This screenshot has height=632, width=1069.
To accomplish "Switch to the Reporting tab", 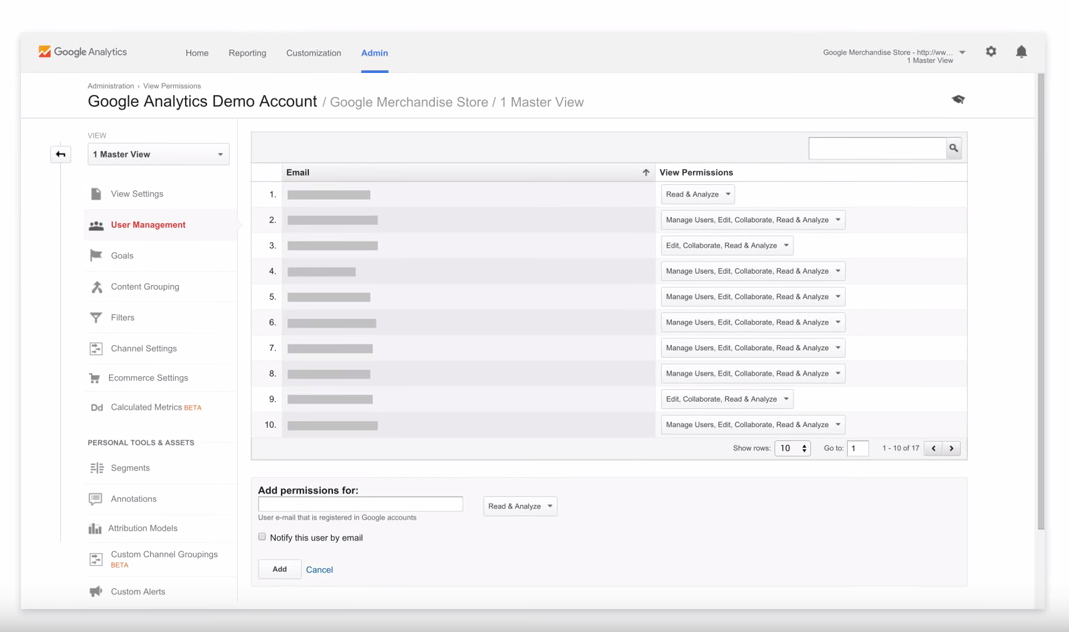I will point(247,52).
